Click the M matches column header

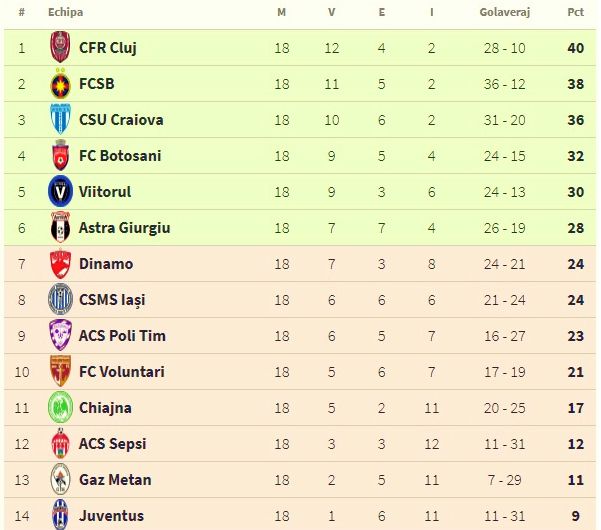(281, 13)
